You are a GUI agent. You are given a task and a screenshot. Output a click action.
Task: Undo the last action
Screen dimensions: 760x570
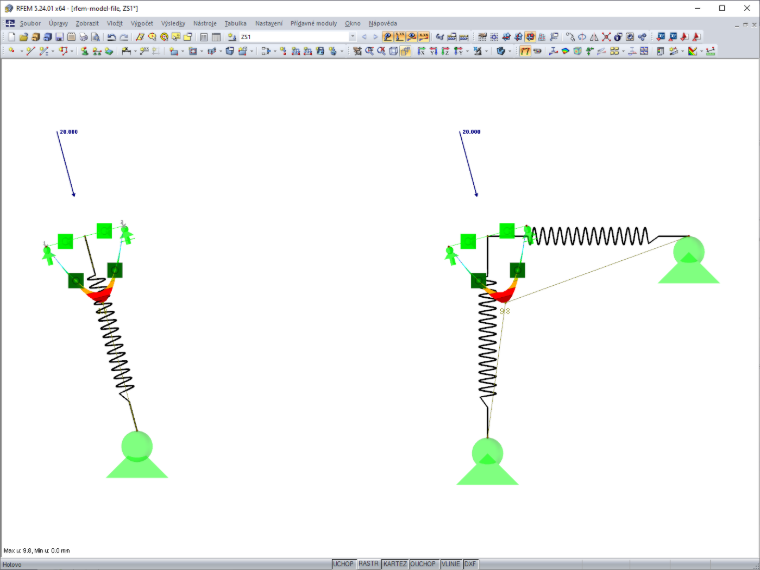pos(111,37)
